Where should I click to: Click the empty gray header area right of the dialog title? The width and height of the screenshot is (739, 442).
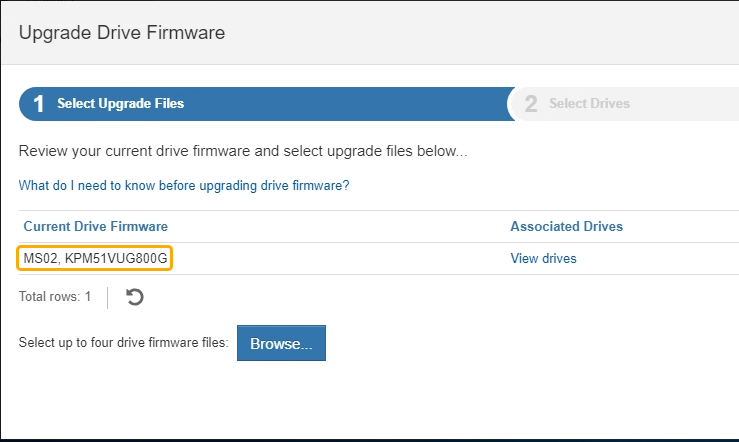(x=480, y=33)
